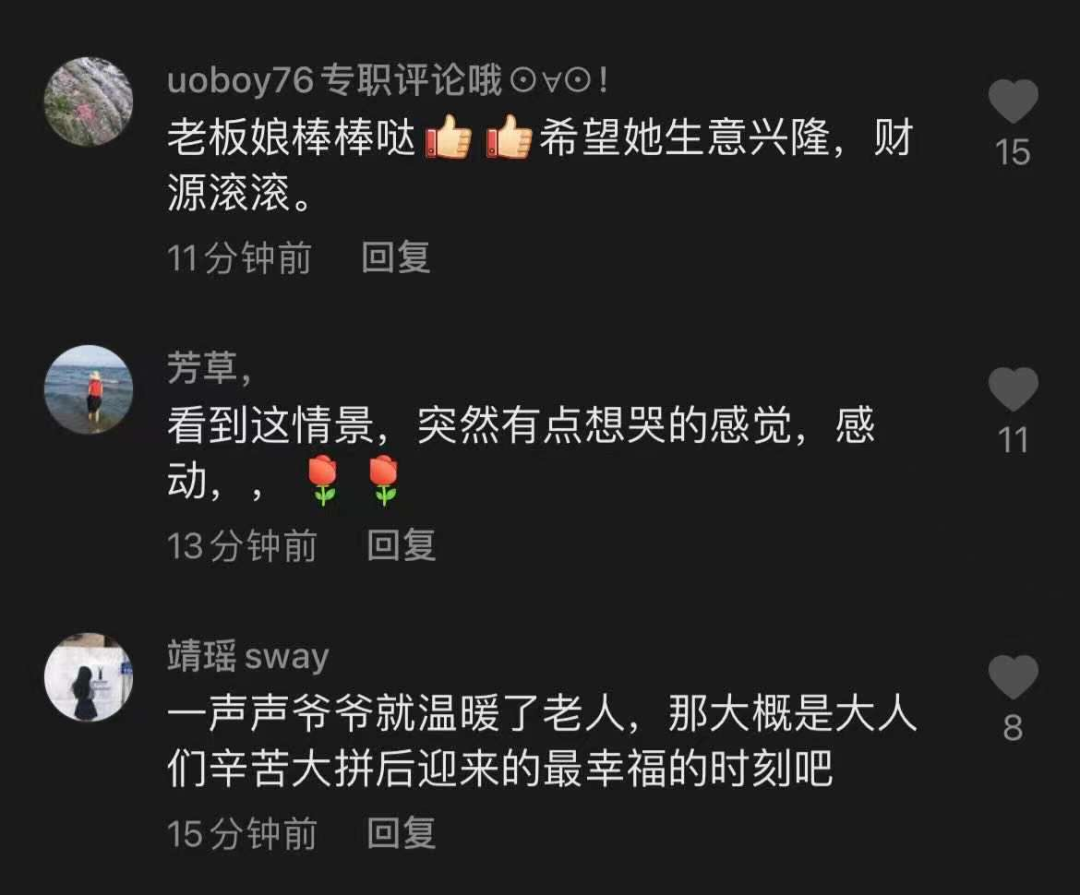Like the comment by uoboy76
1080x895 pixels.
[x=1013, y=101]
